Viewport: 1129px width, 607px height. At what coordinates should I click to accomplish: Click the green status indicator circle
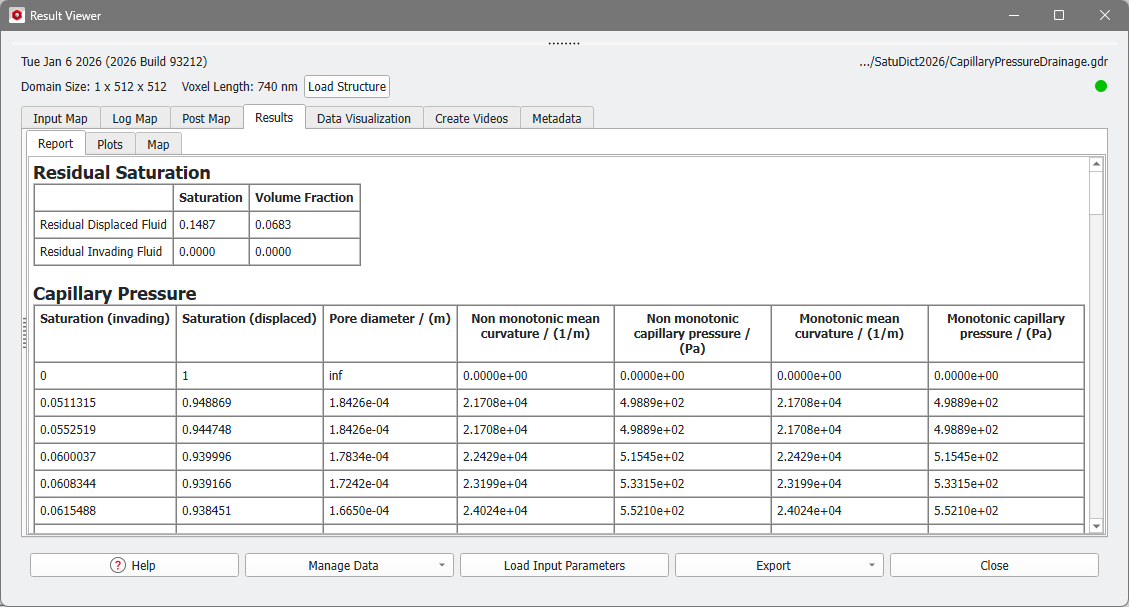1101,86
